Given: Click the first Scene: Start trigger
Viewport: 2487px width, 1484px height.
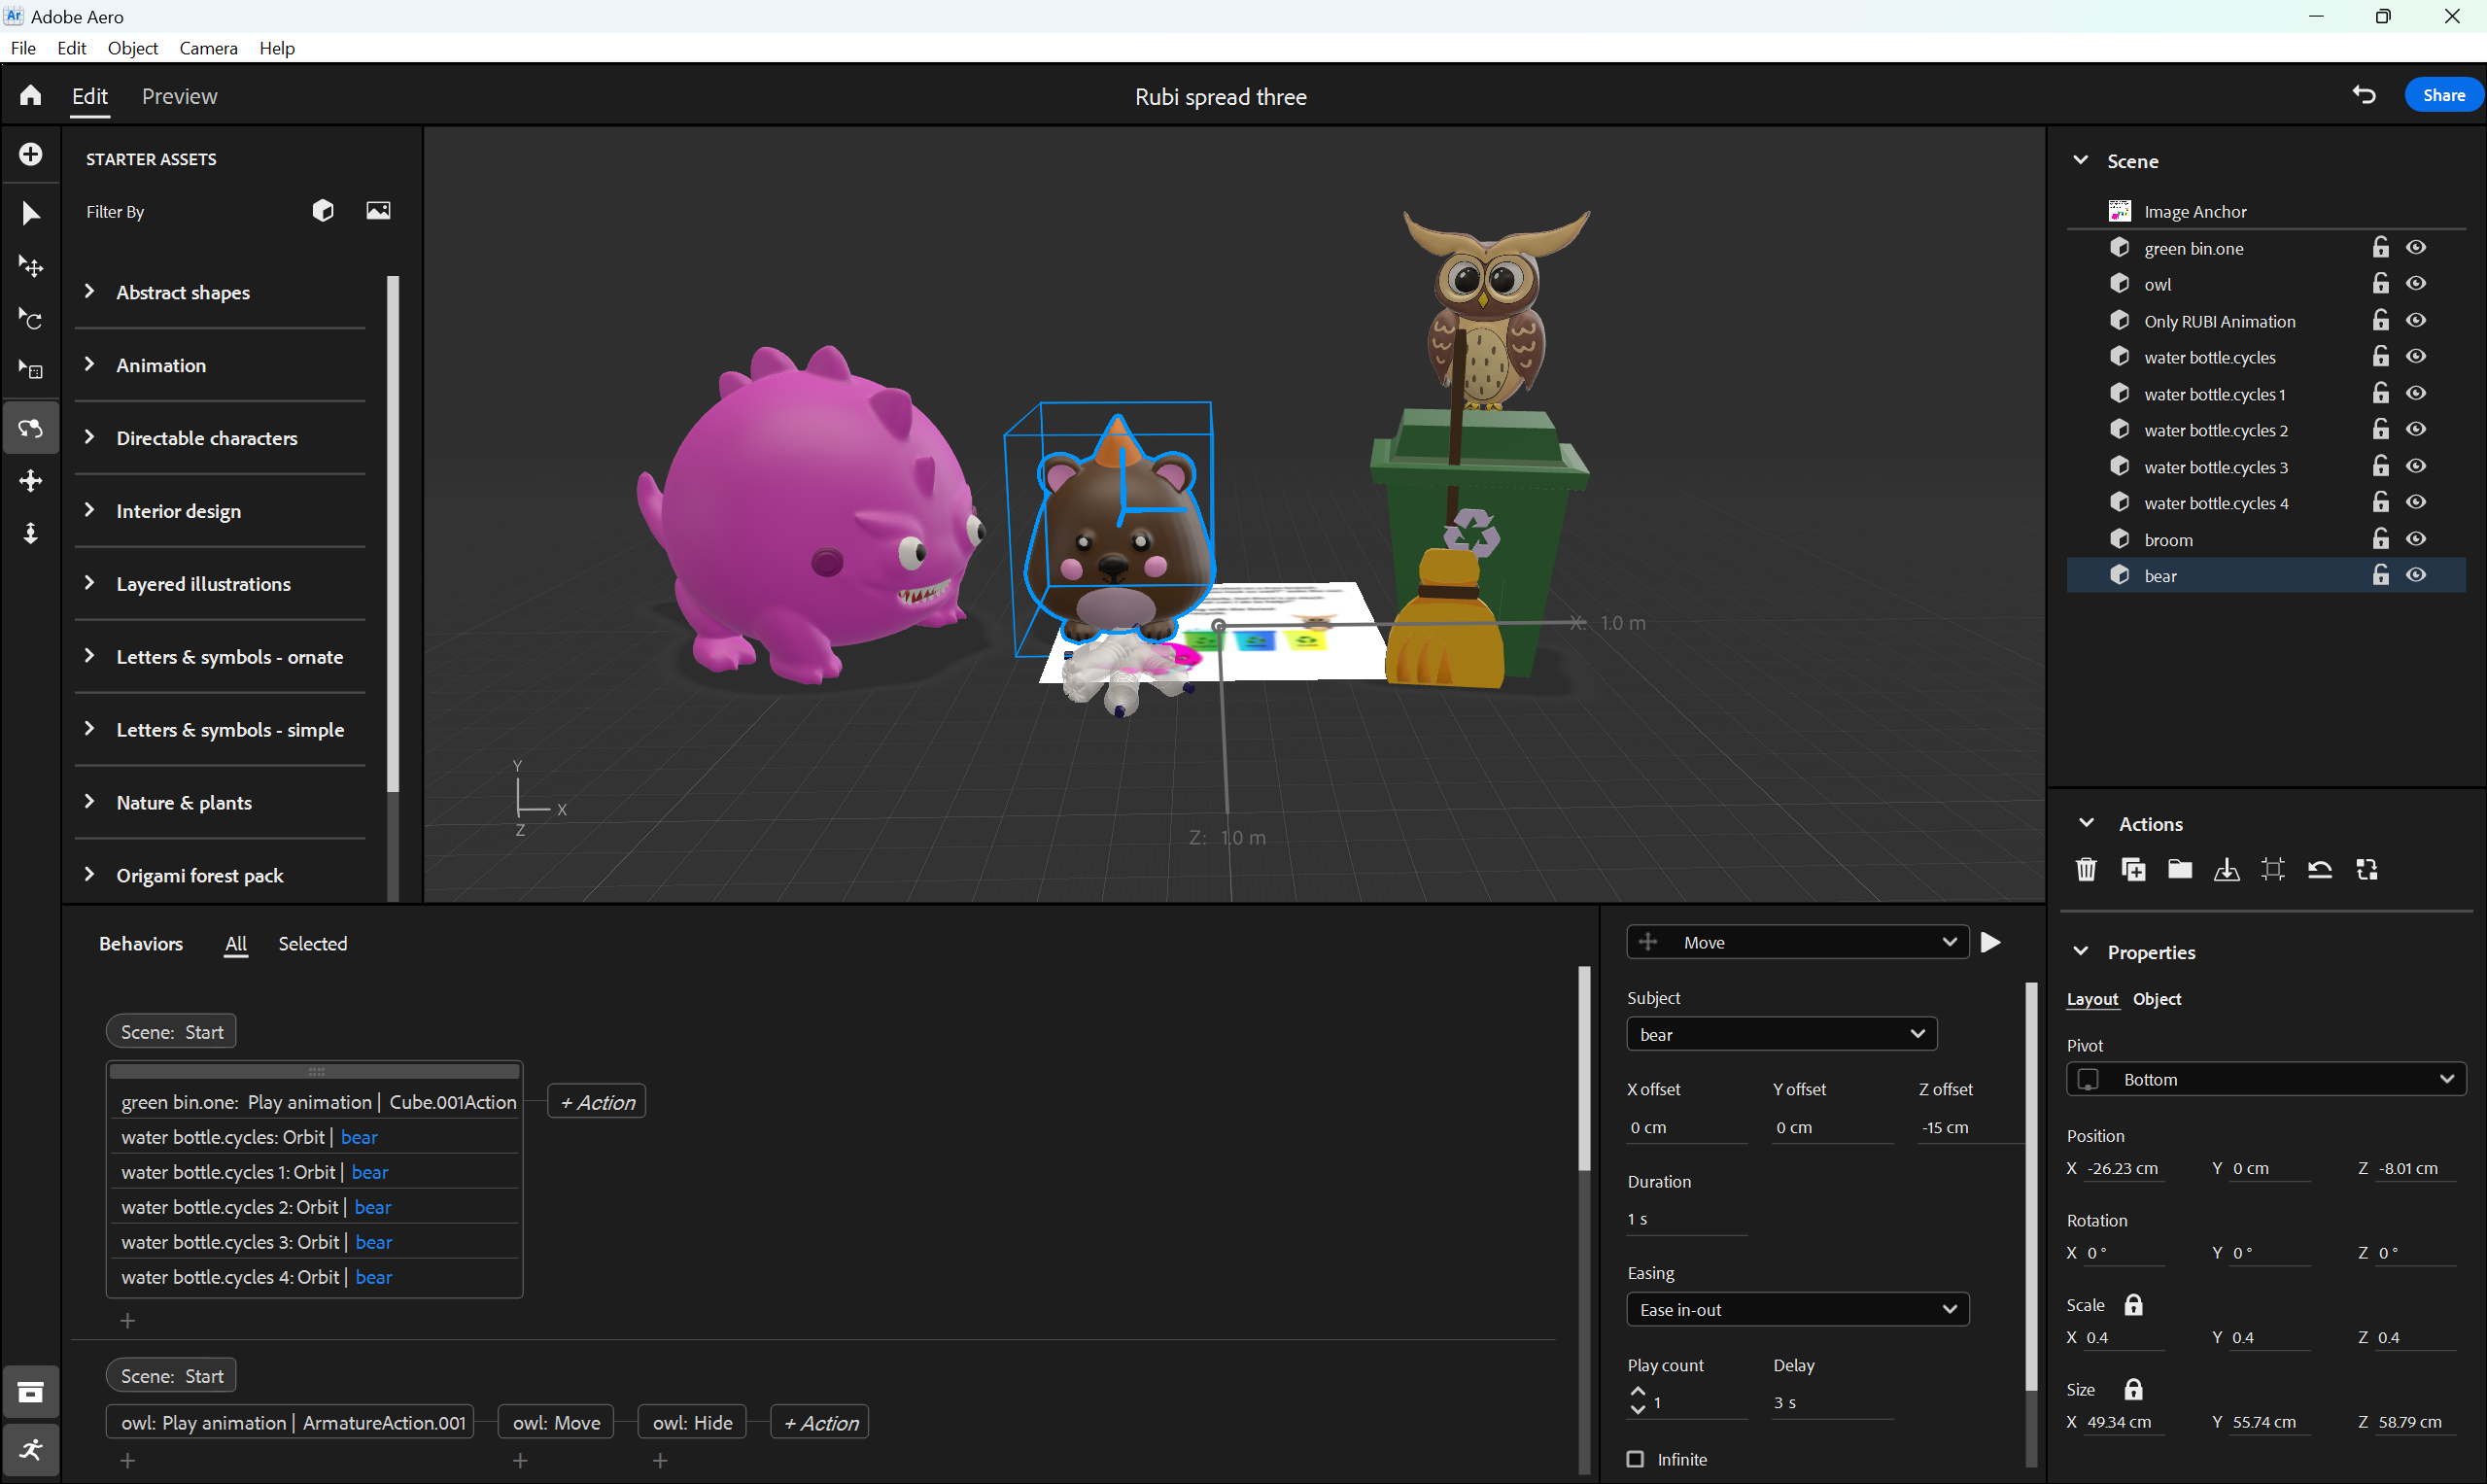Looking at the screenshot, I should 171,1032.
